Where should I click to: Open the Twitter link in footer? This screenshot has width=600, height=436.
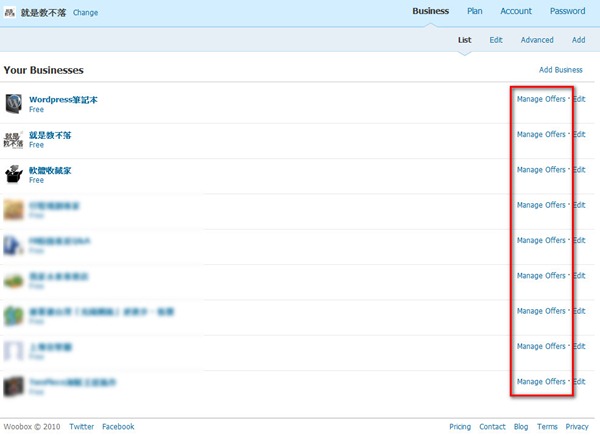[x=82, y=427]
